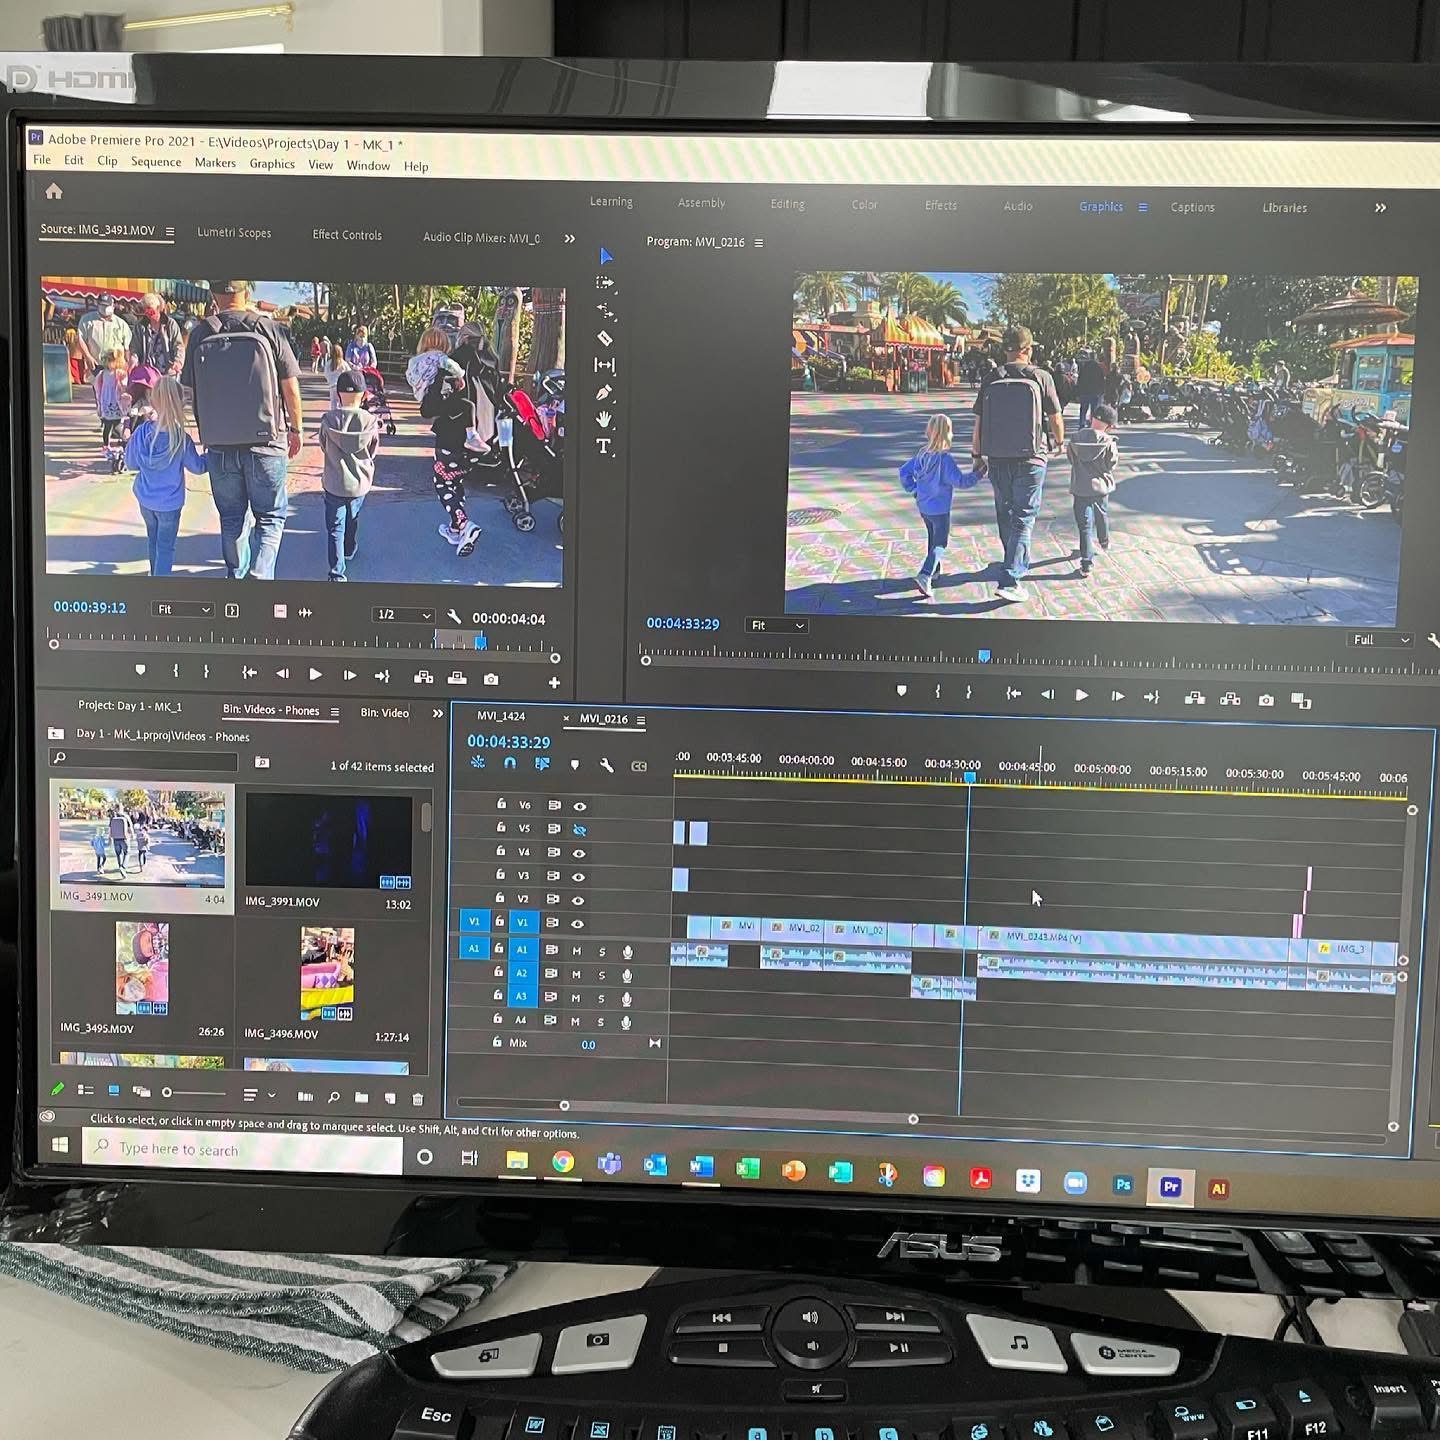Select the Pen tool
Image resolution: width=1440 pixels, height=1440 pixels.
click(603, 393)
